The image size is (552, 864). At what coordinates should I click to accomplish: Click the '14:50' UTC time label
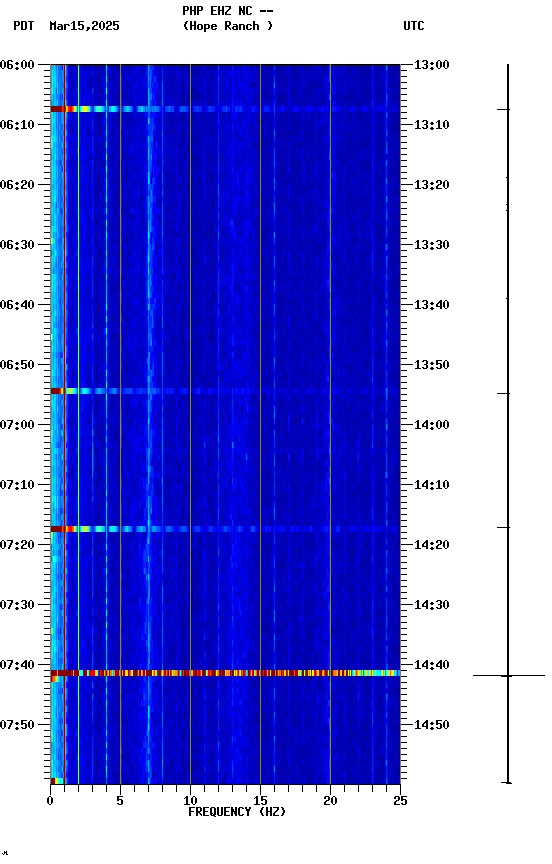(432, 726)
